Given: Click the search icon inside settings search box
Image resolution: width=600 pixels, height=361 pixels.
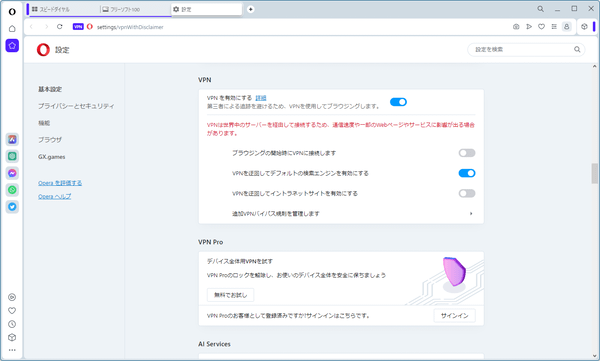Looking at the screenshot, I should tap(577, 49).
